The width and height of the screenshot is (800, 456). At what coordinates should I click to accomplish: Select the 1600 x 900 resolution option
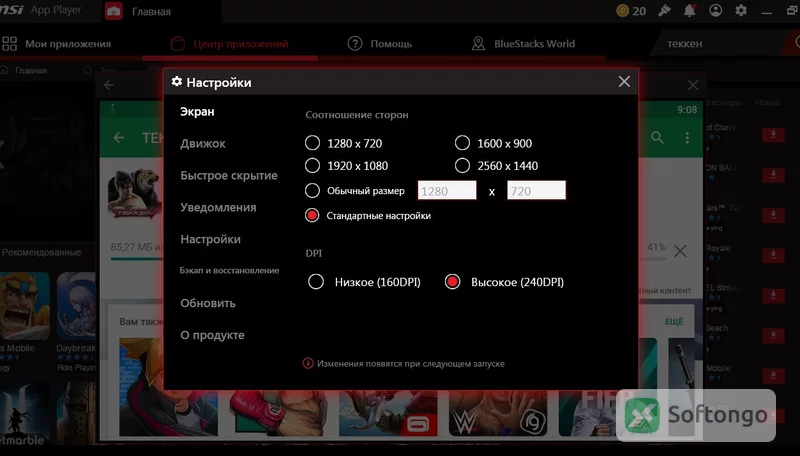462,143
